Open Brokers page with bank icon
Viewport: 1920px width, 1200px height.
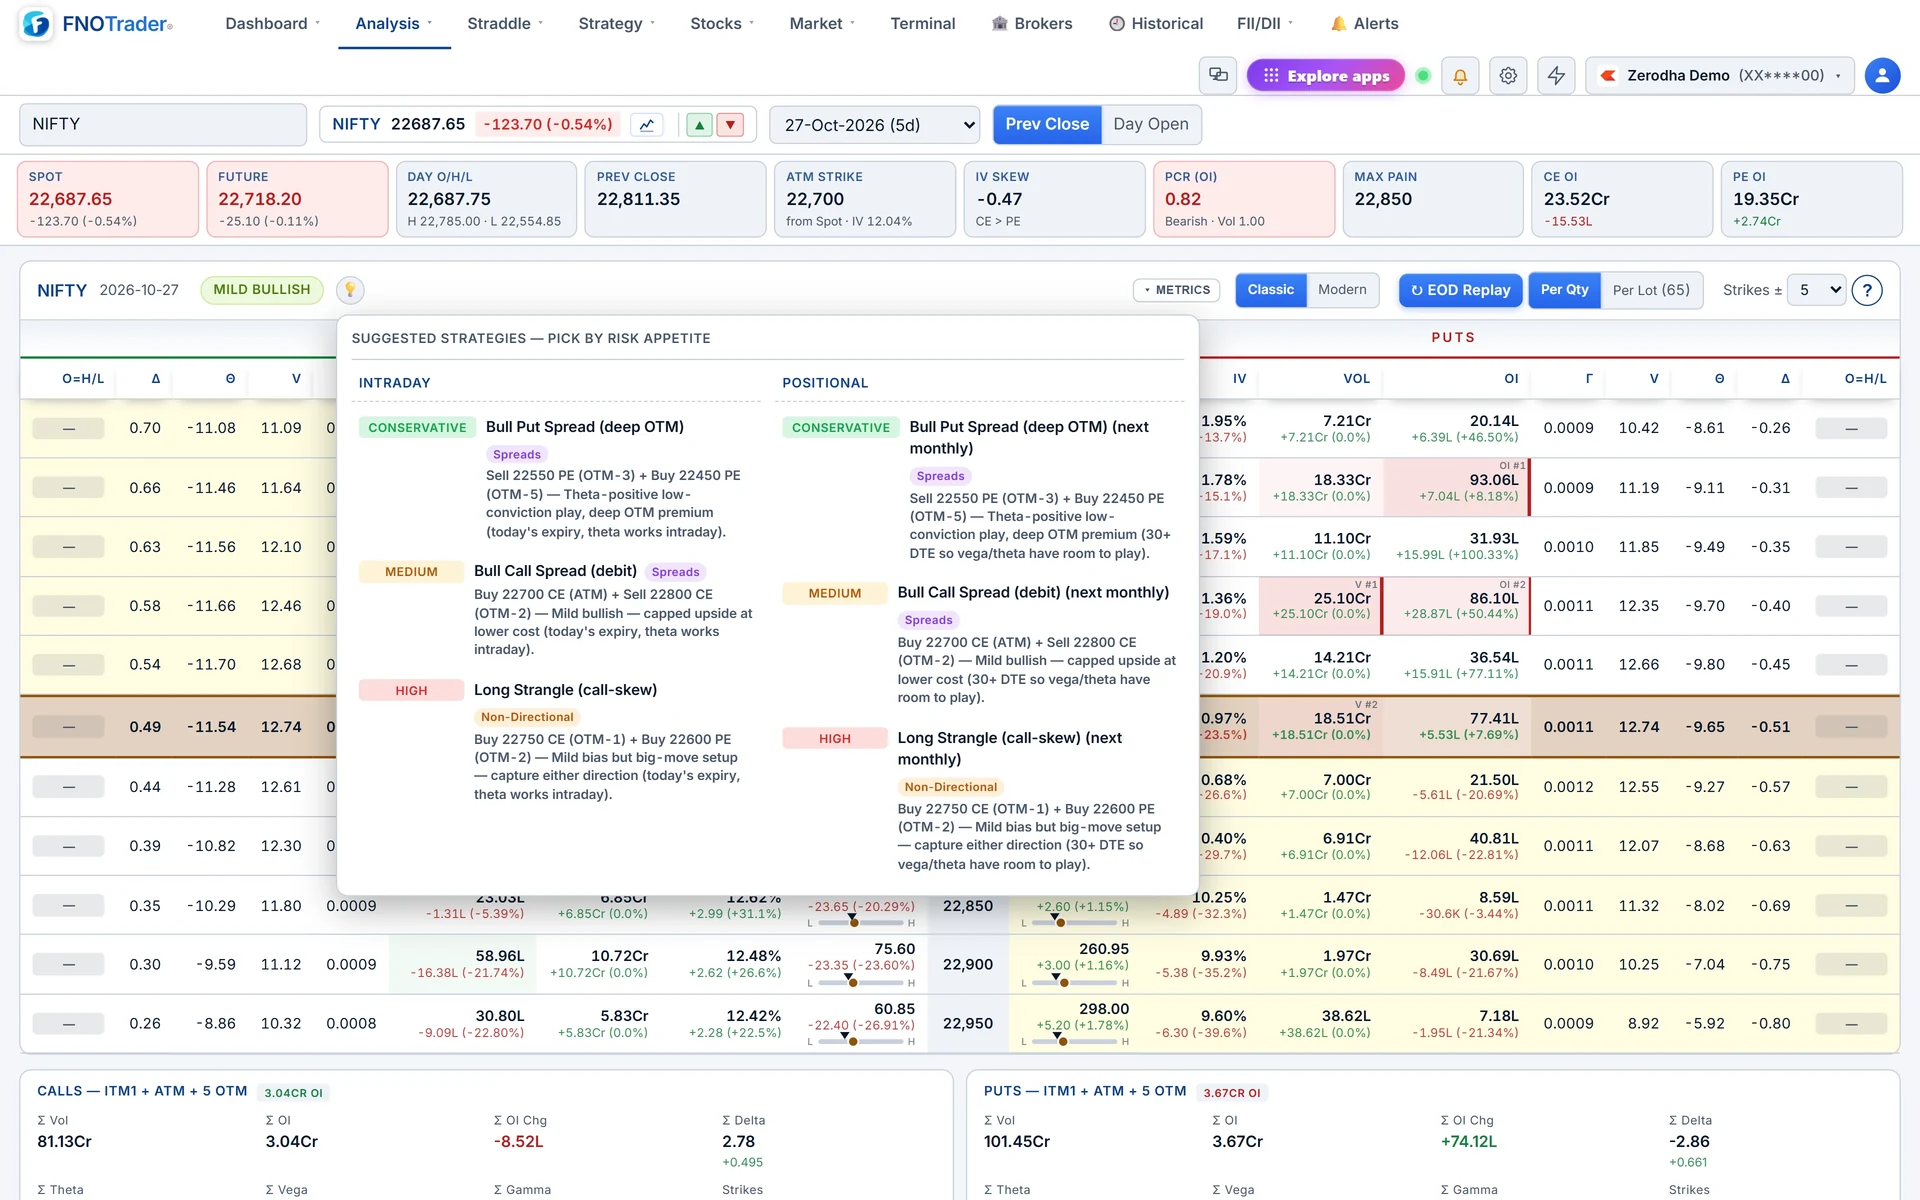tap(1031, 24)
